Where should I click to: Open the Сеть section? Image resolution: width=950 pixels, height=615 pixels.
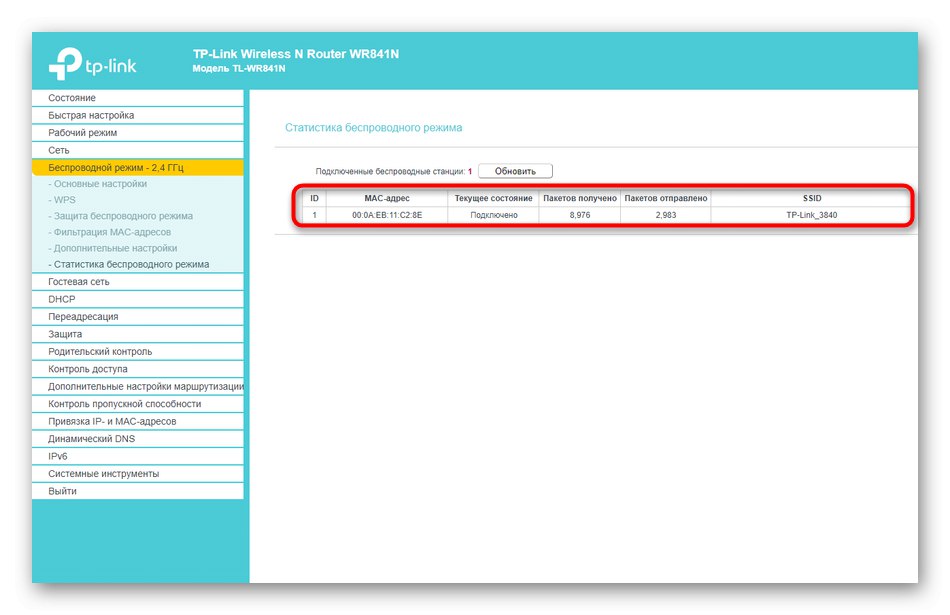click(x=138, y=150)
